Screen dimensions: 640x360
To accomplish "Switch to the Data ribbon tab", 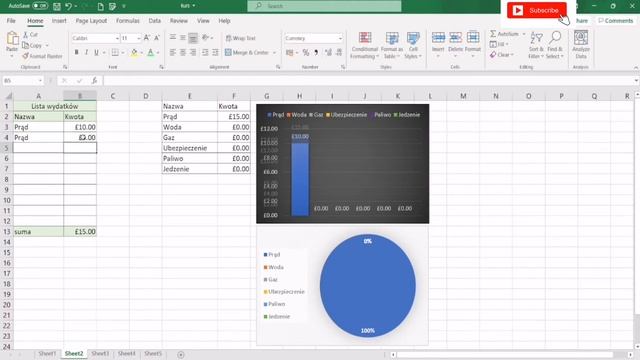I will pos(154,21).
